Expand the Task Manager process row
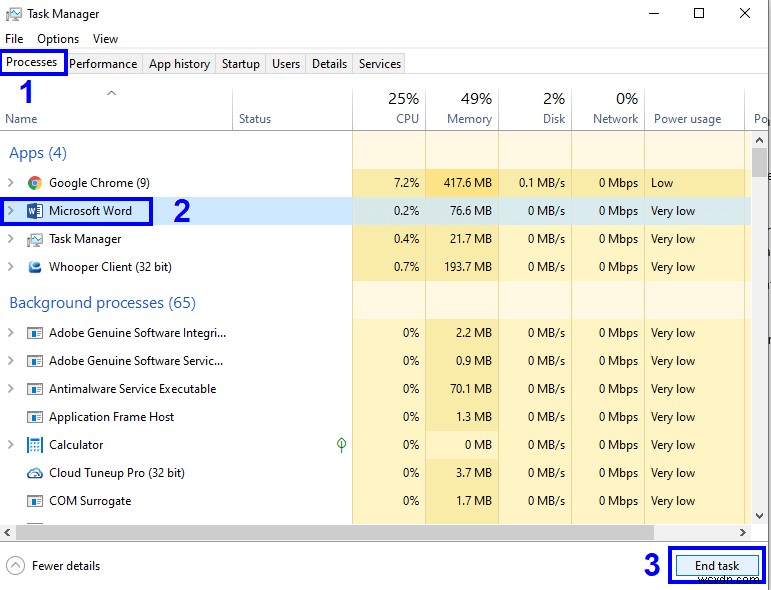771x590 pixels. 10,239
